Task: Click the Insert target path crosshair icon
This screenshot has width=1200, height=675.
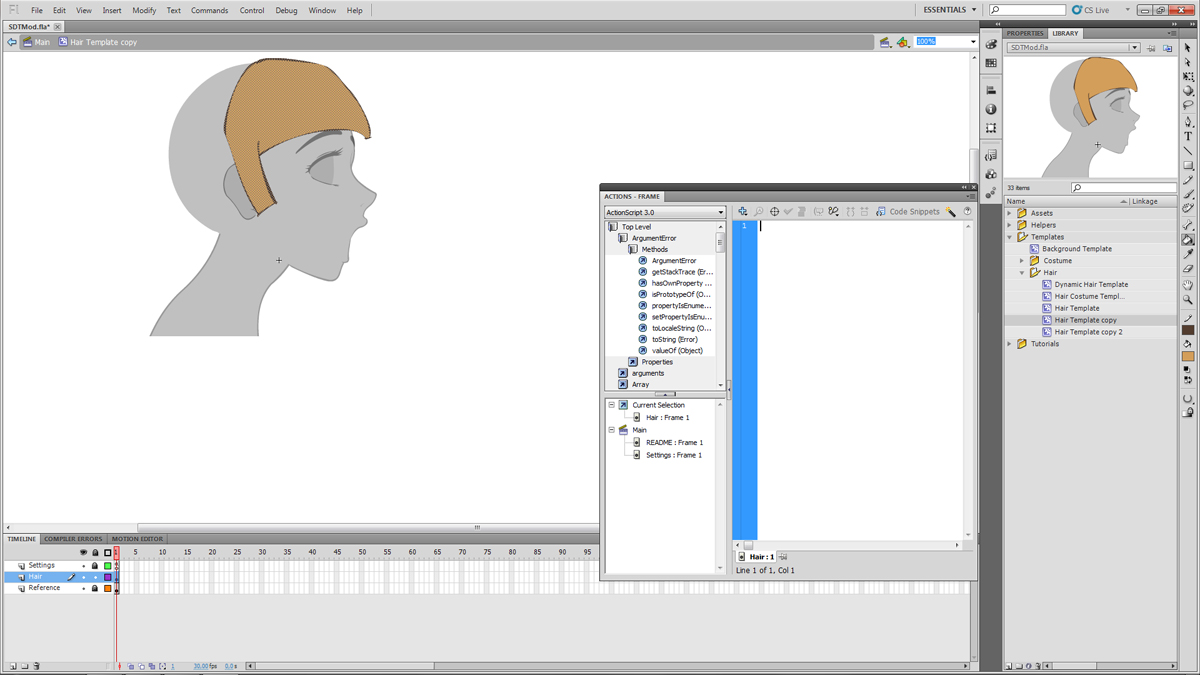Action: pos(774,212)
